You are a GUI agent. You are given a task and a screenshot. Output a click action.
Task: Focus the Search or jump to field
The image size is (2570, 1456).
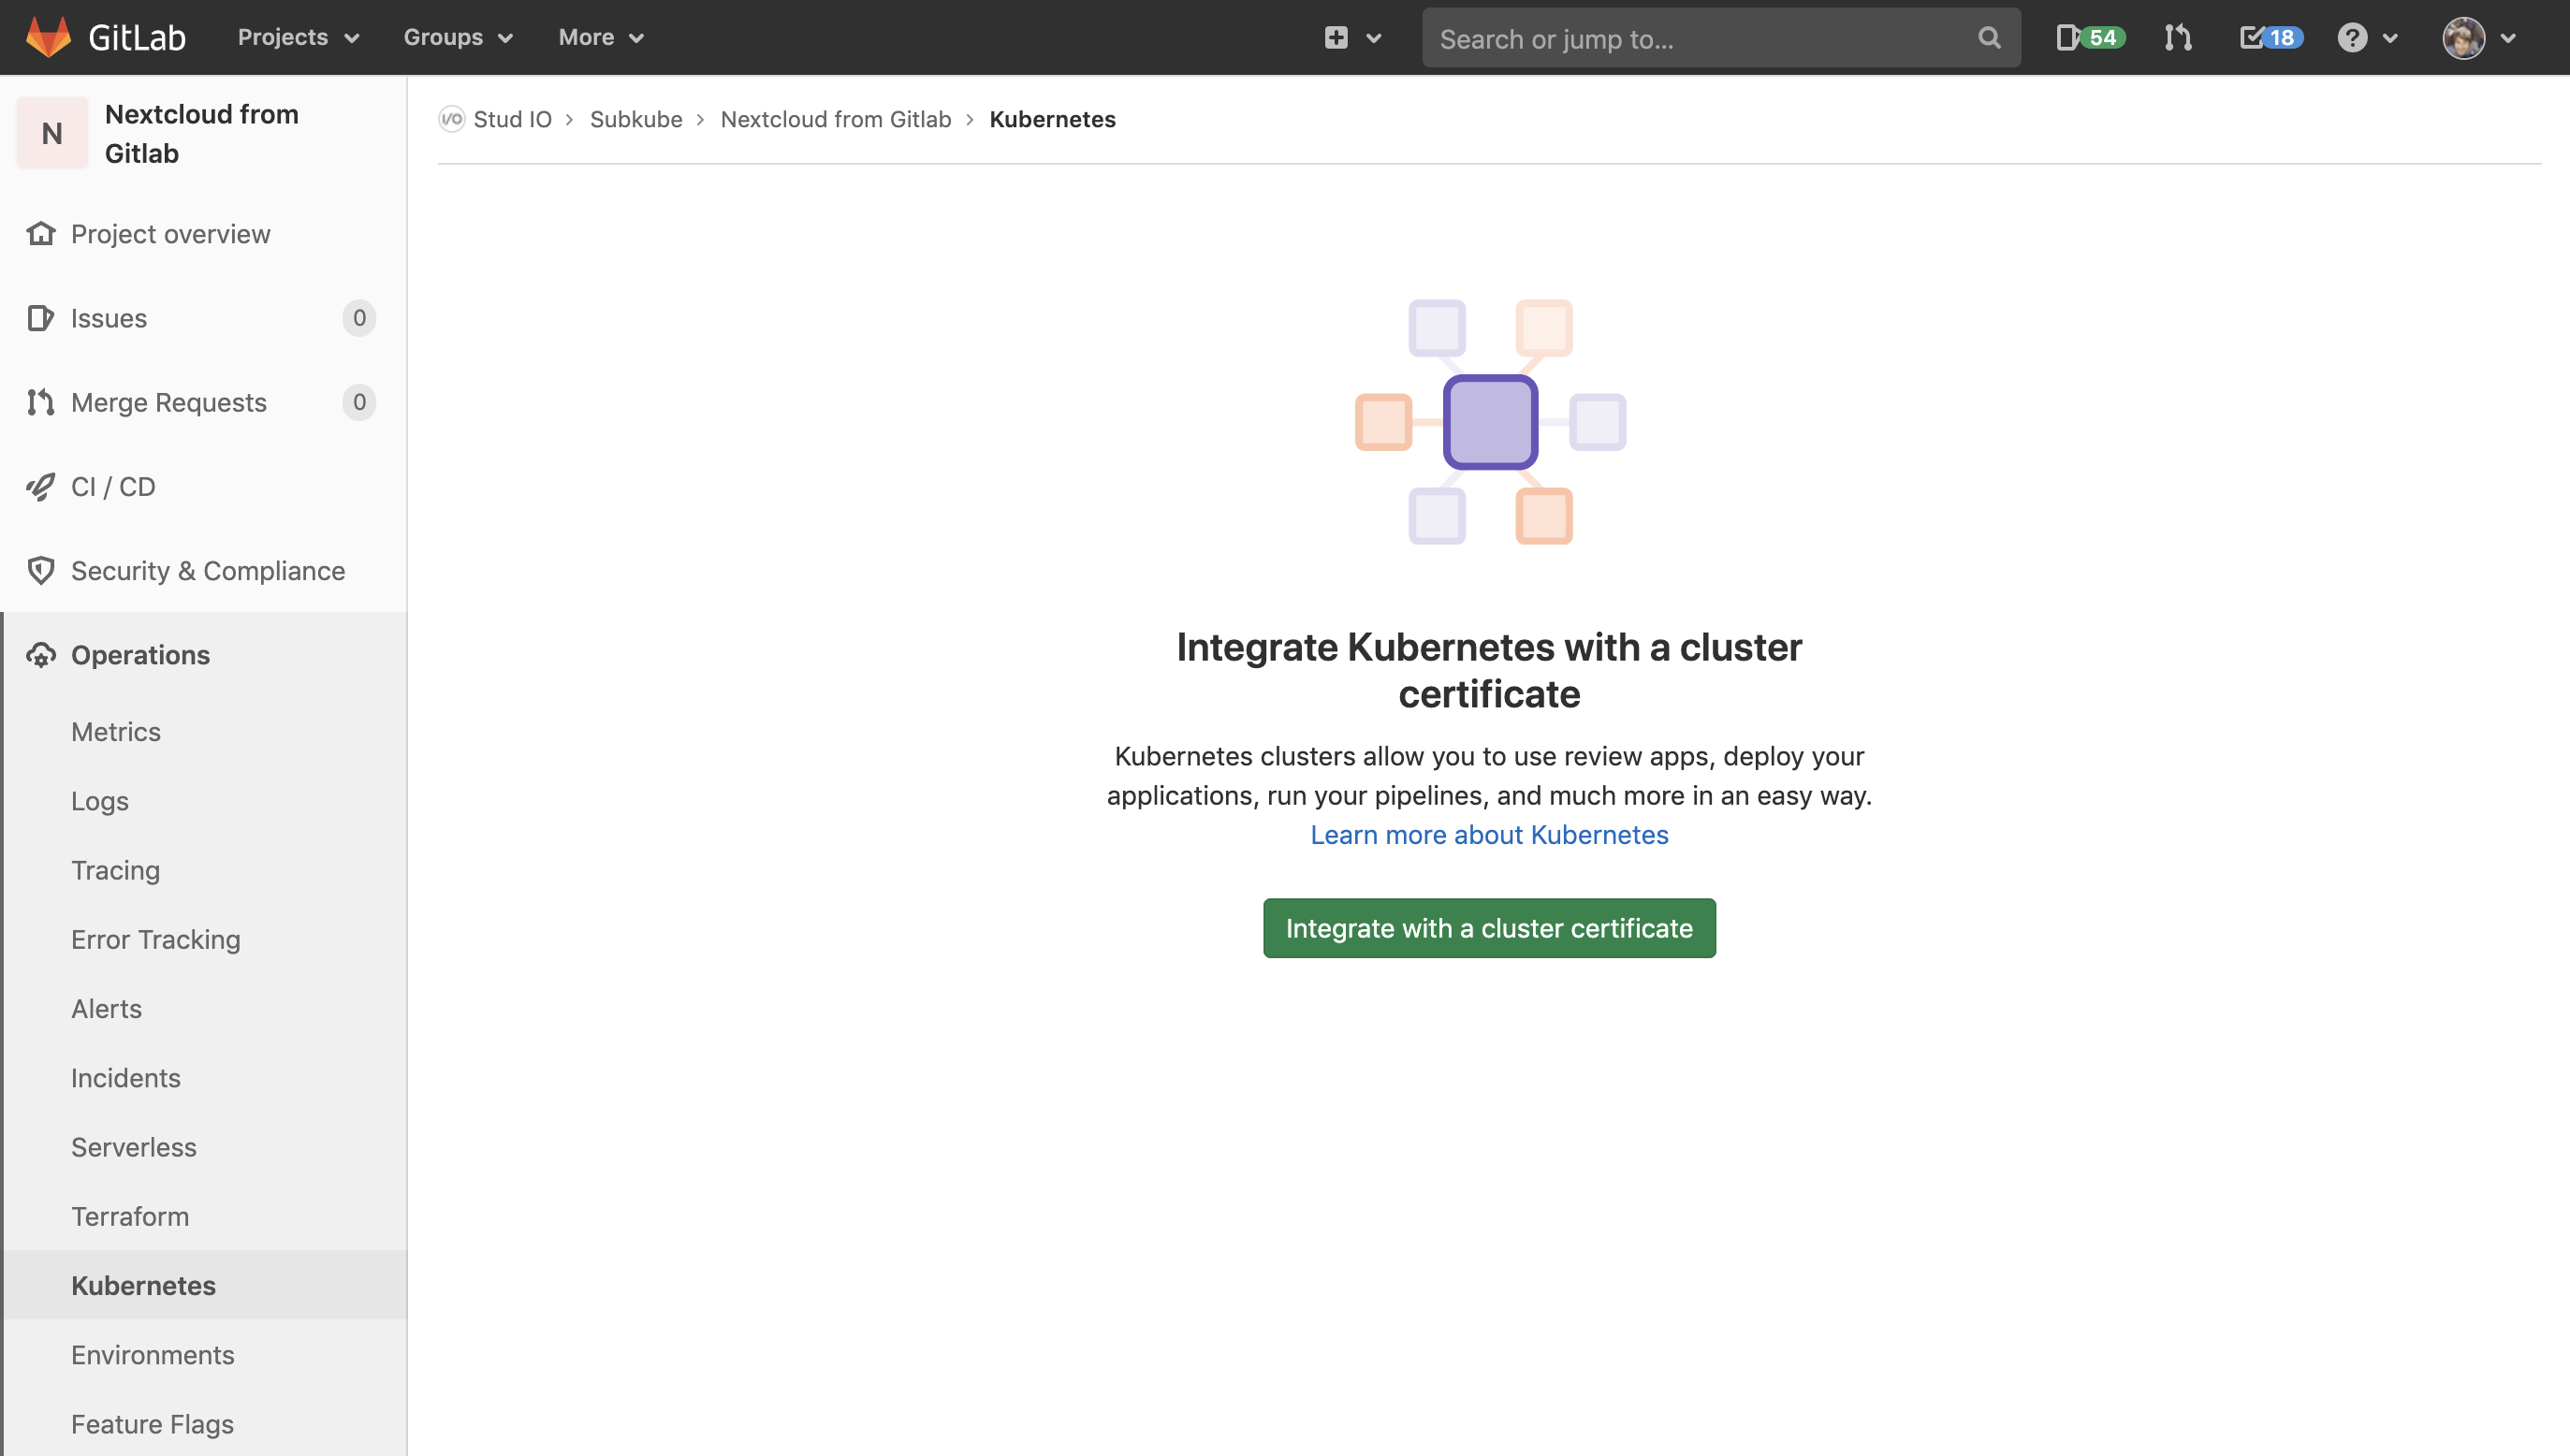tap(1721, 38)
